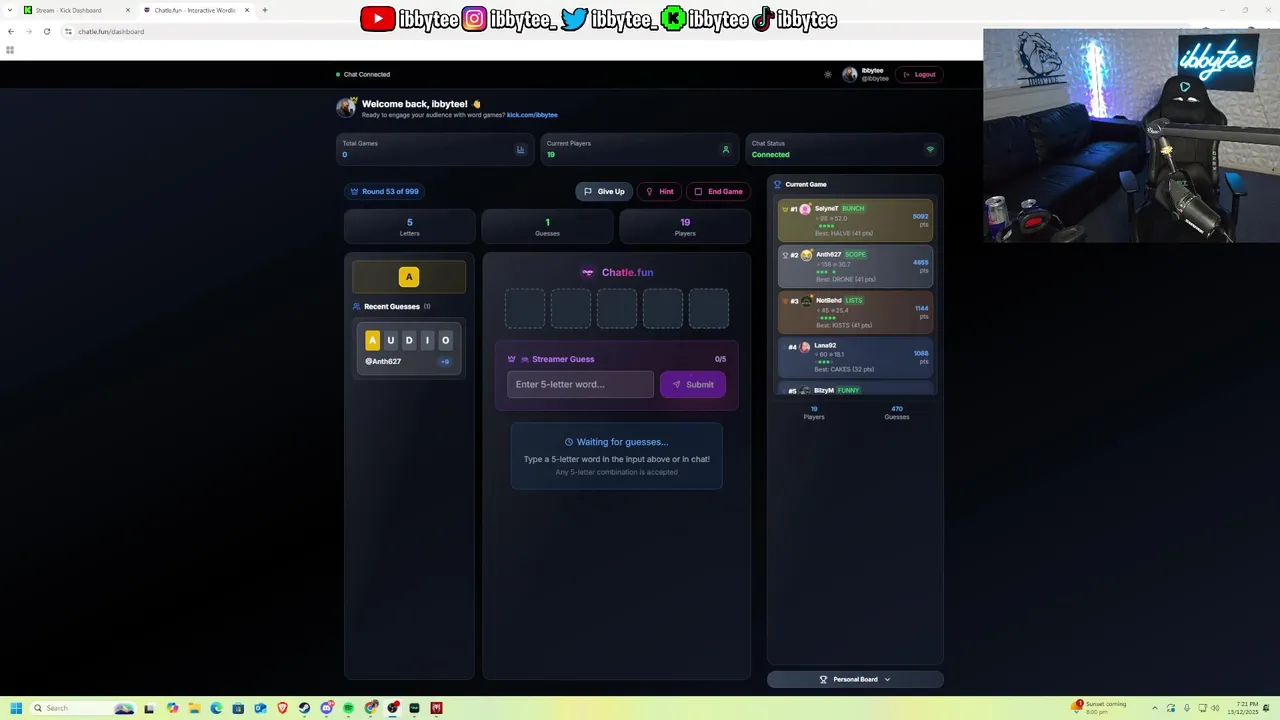
Task: Open the browser apps grid icon
Action: tap(10, 50)
